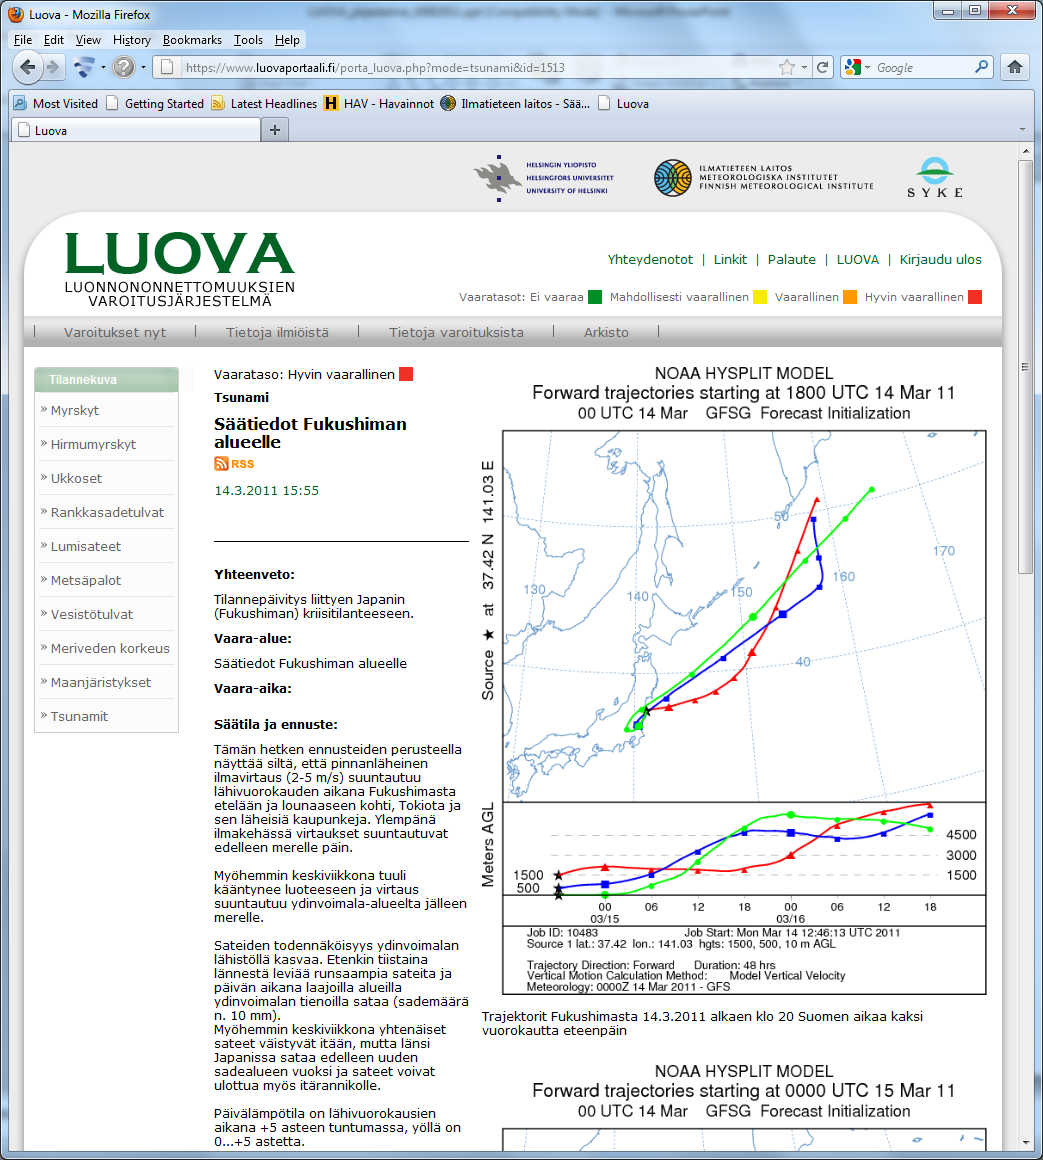The image size is (1043, 1160).
Task: Open the View menu
Action: click(x=88, y=40)
